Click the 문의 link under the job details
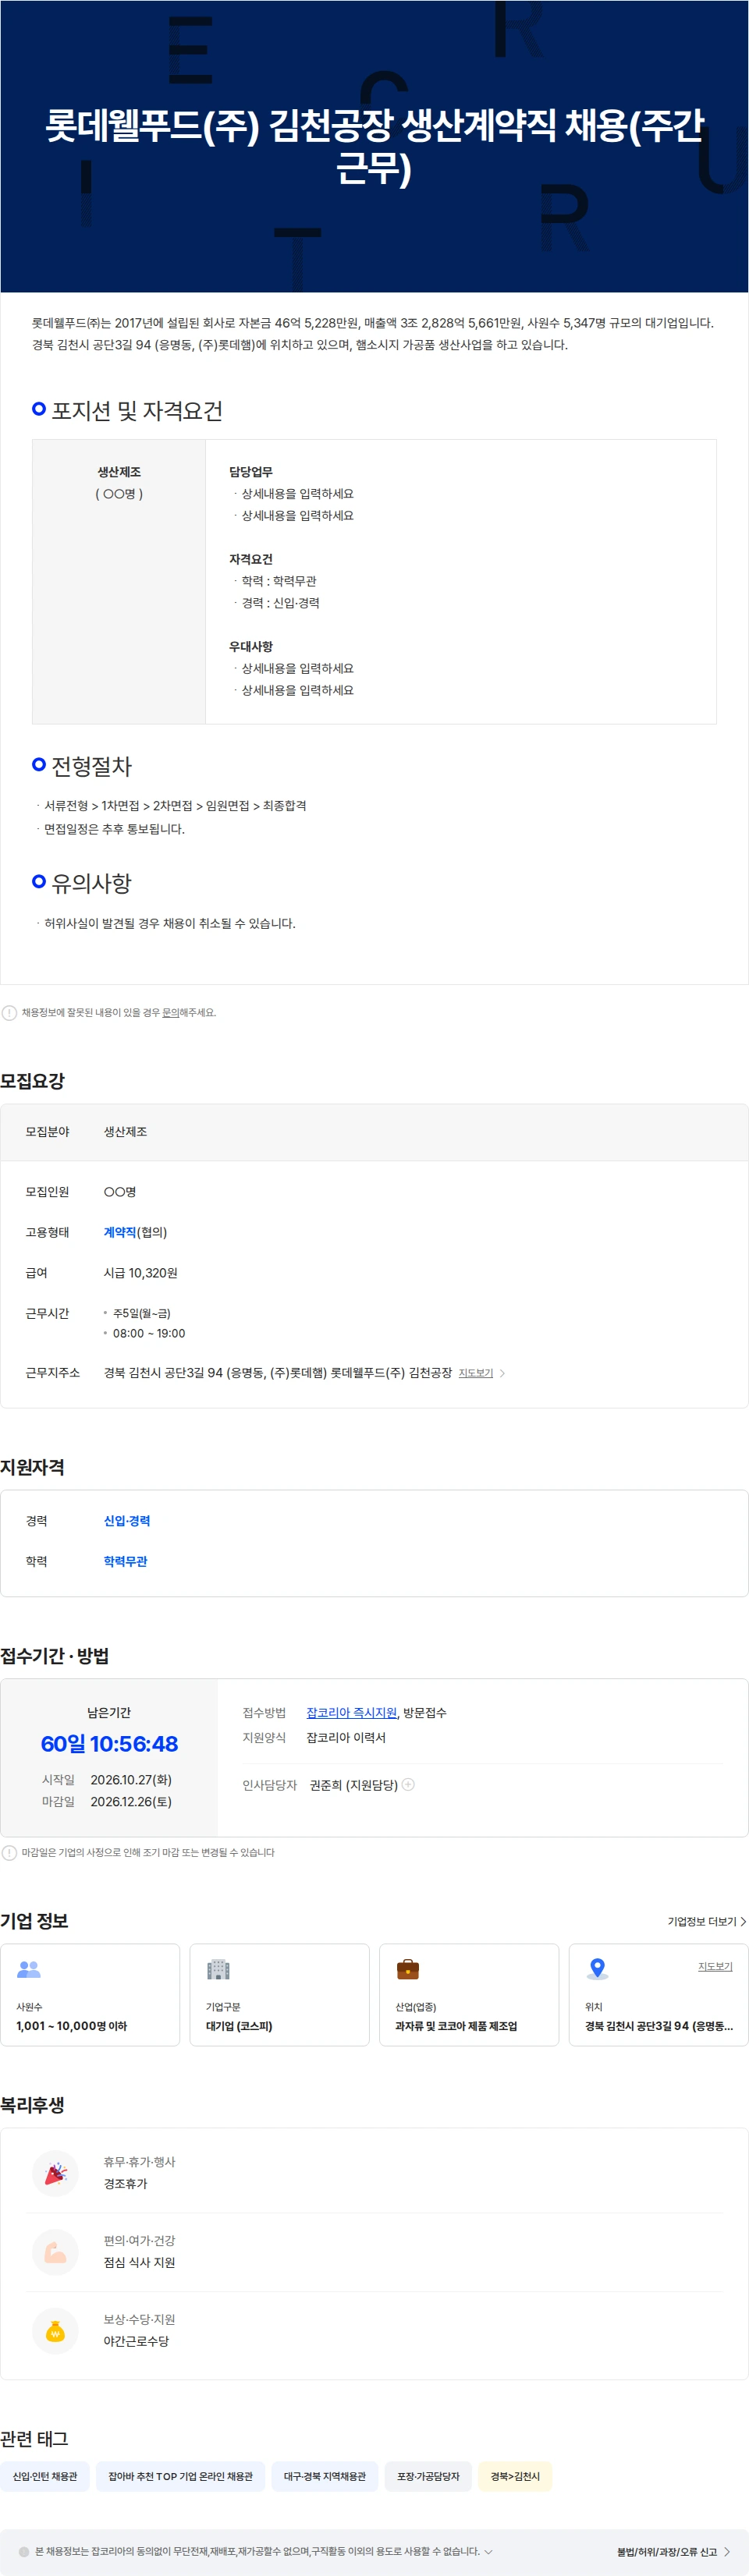749x2576 pixels. point(170,1012)
